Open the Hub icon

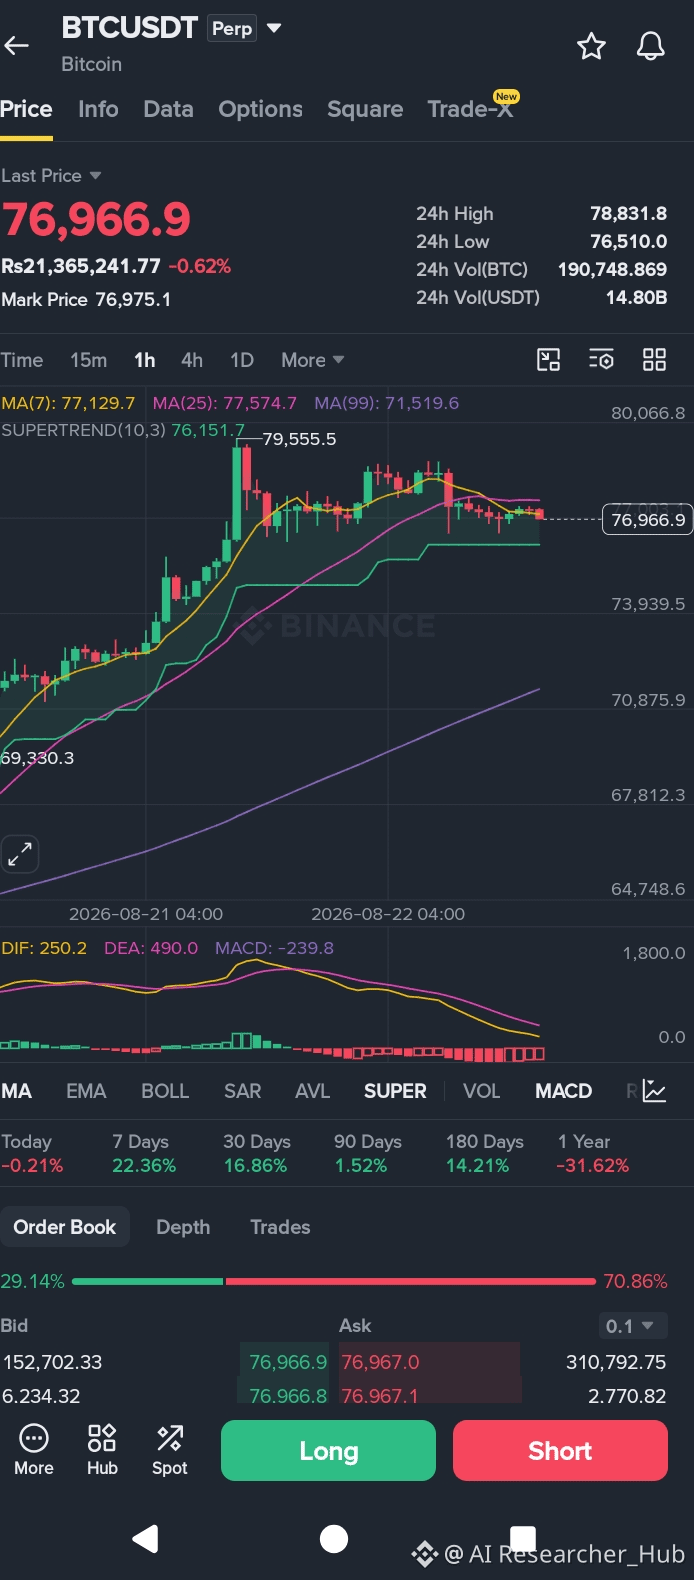102,1449
